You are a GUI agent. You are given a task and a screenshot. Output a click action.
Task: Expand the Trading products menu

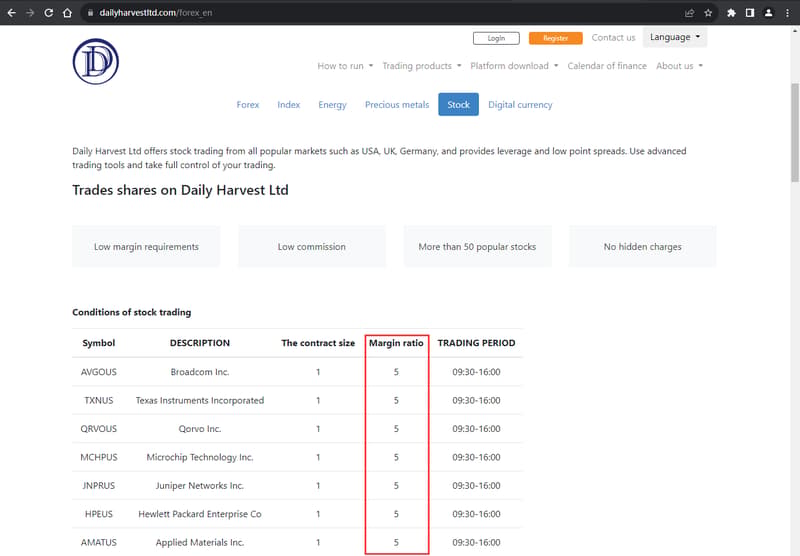(422, 66)
